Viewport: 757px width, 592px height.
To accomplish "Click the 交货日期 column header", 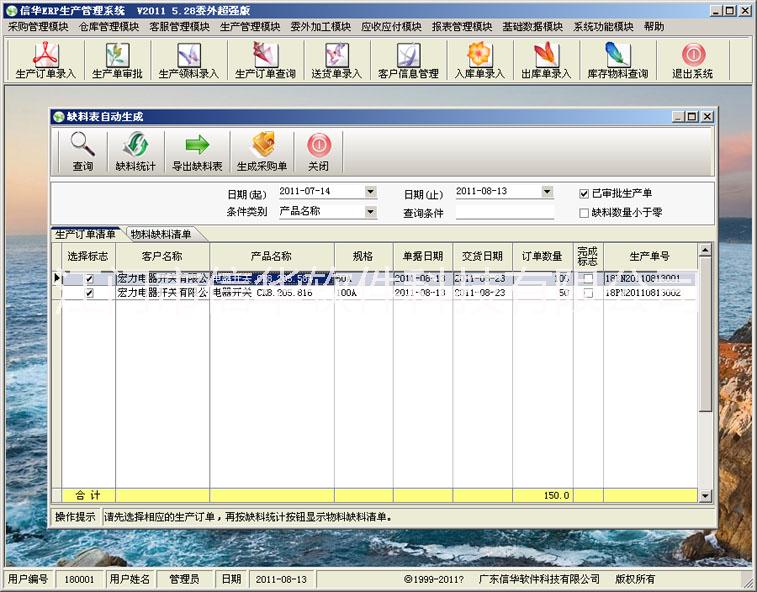I will click(x=482, y=256).
